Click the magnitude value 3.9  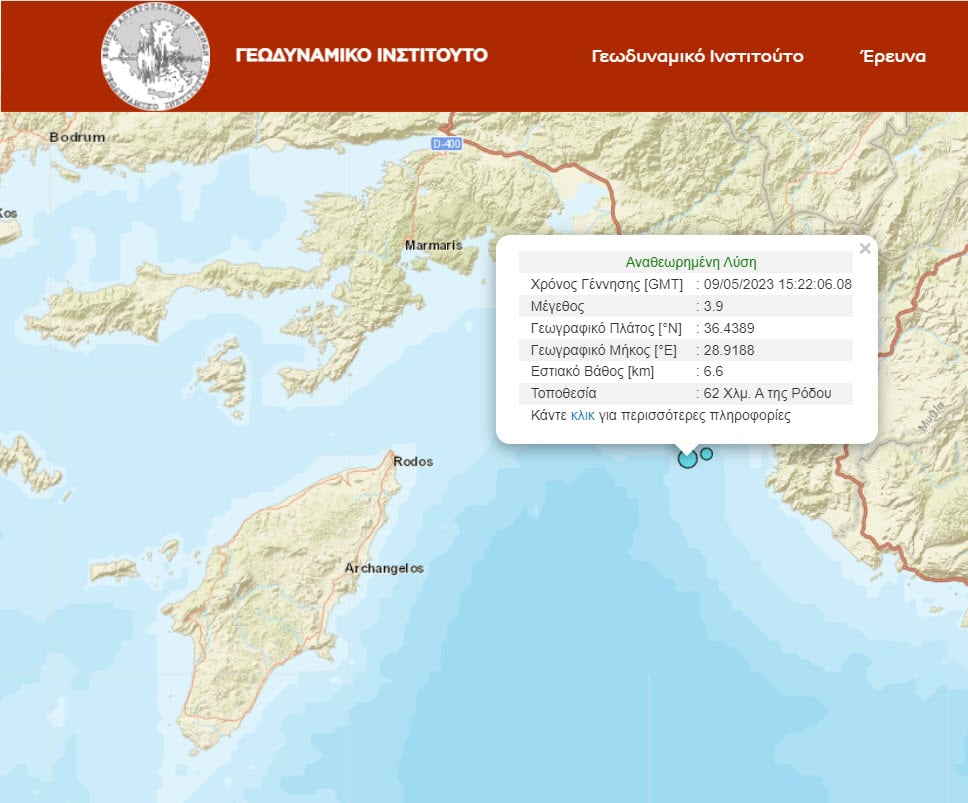click(x=713, y=306)
